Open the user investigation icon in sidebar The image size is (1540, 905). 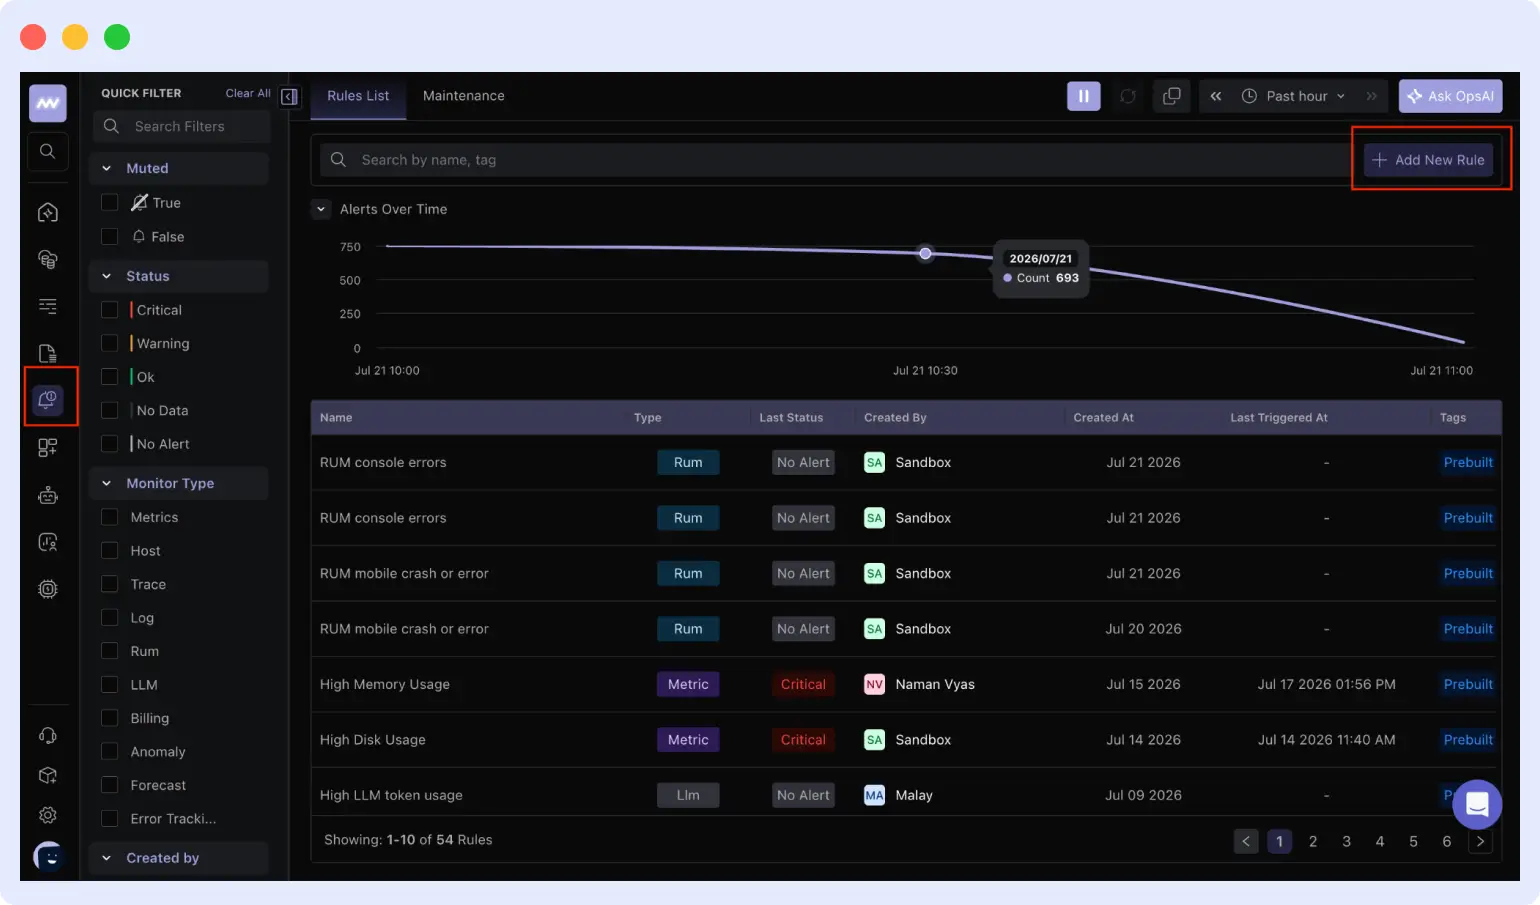click(47, 542)
